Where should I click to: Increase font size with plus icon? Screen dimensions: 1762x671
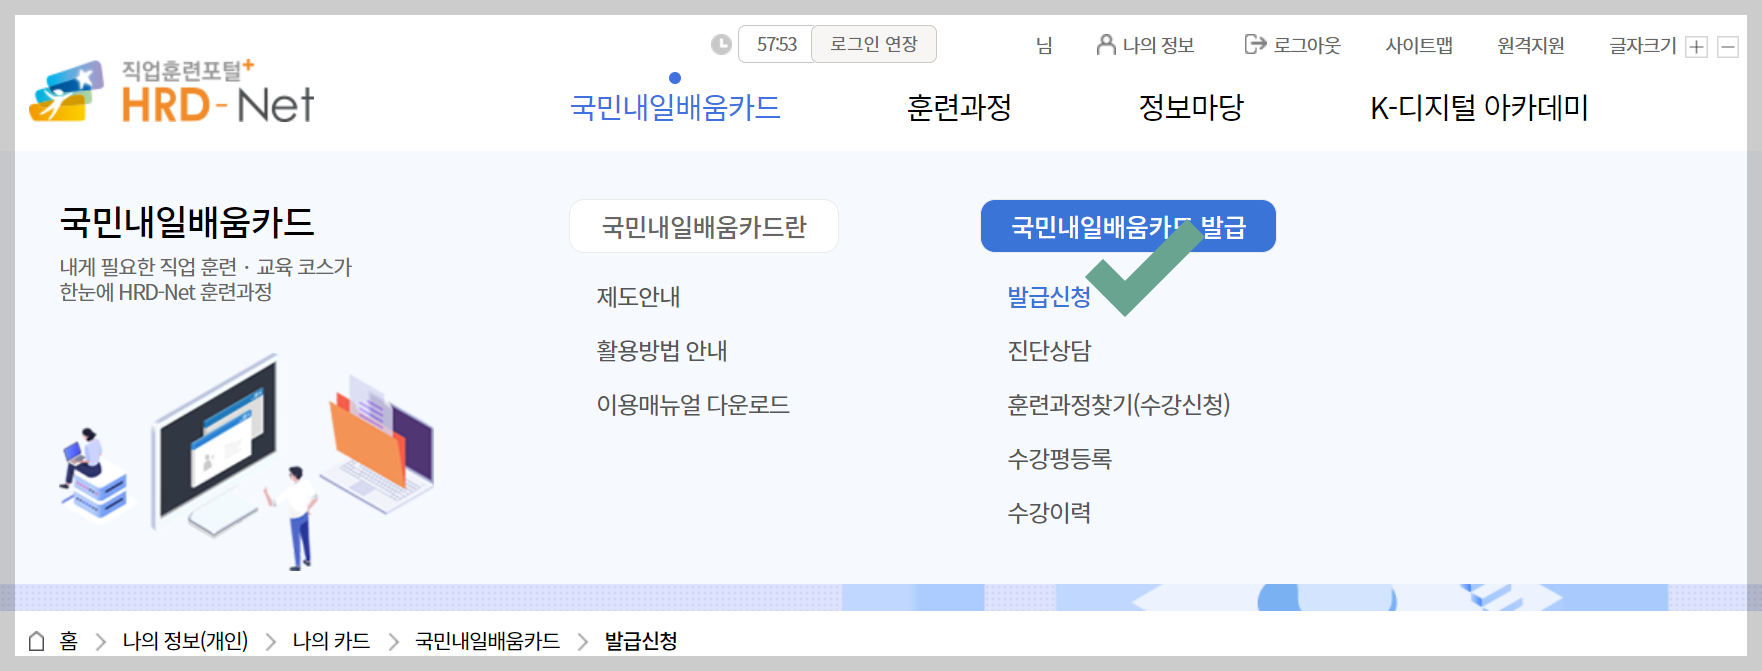pyautogui.click(x=1696, y=47)
